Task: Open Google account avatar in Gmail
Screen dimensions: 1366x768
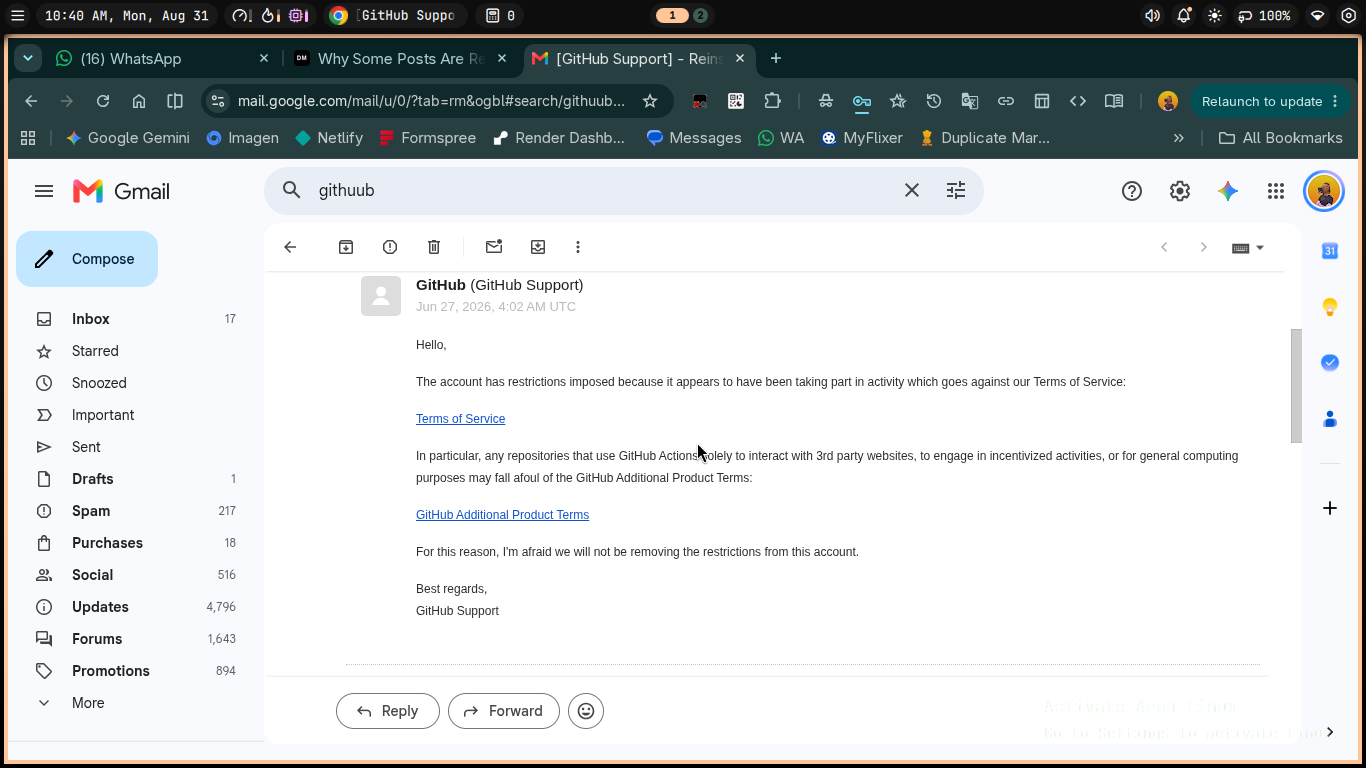Action: pos(1324,191)
